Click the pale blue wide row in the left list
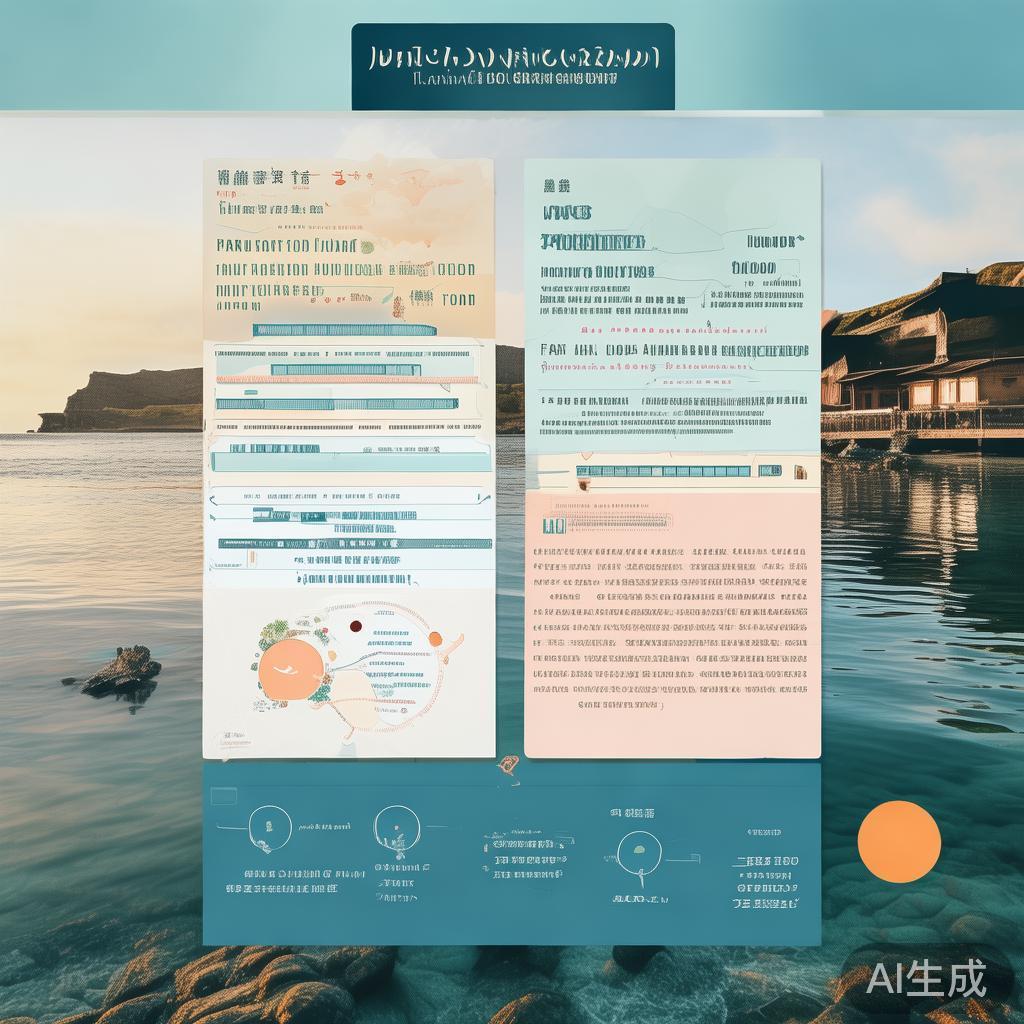This screenshot has width=1024, height=1024. point(352,462)
